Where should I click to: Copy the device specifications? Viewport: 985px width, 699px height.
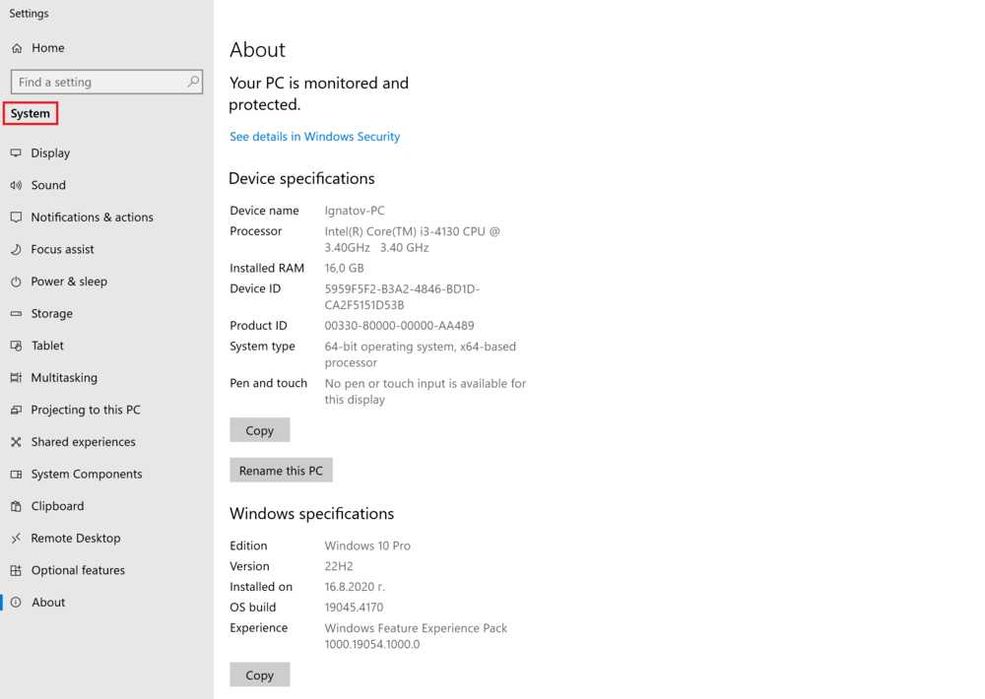[259, 430]
